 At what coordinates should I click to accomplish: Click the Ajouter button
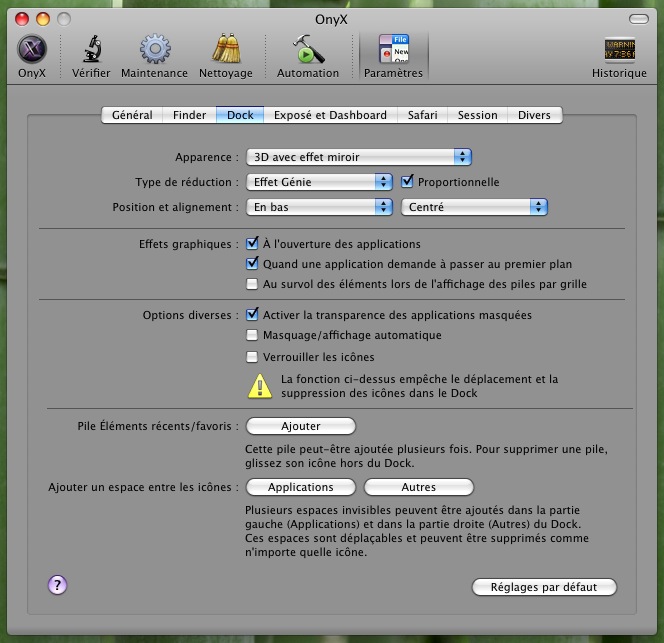(x=301, y=426)
